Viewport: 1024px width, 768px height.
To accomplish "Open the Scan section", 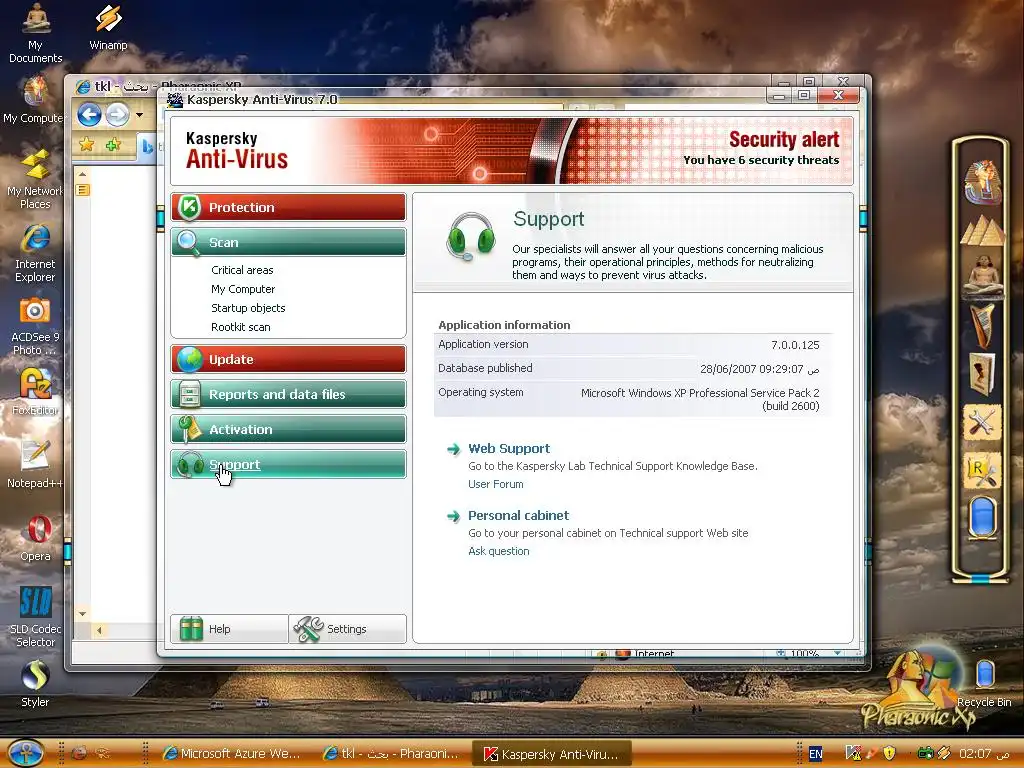I will (288, 242).
